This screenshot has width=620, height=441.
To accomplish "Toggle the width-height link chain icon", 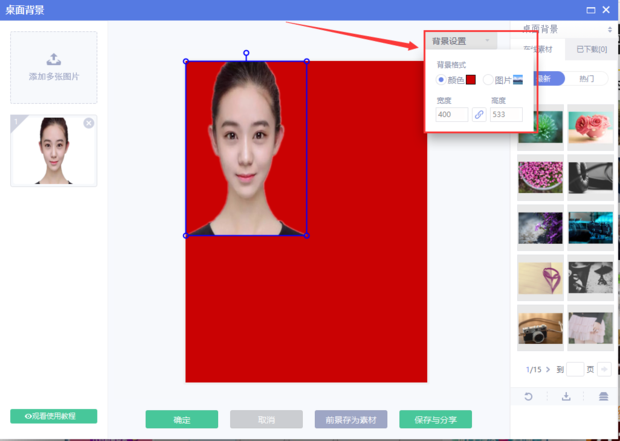I will 479,115.
